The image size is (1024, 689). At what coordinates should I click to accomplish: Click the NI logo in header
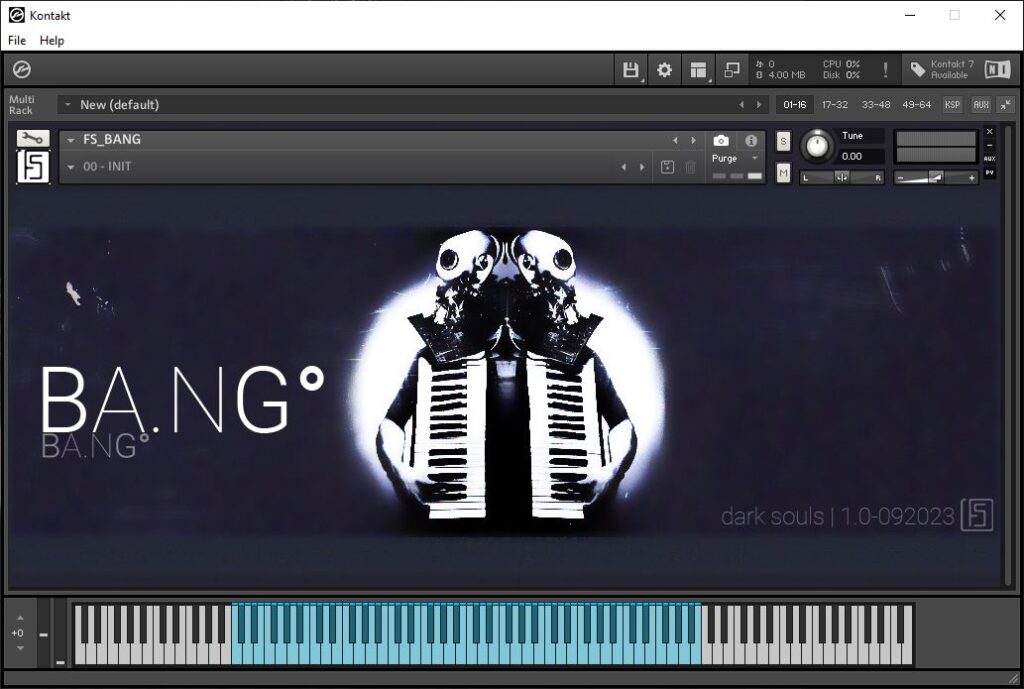tap(997, 70)
